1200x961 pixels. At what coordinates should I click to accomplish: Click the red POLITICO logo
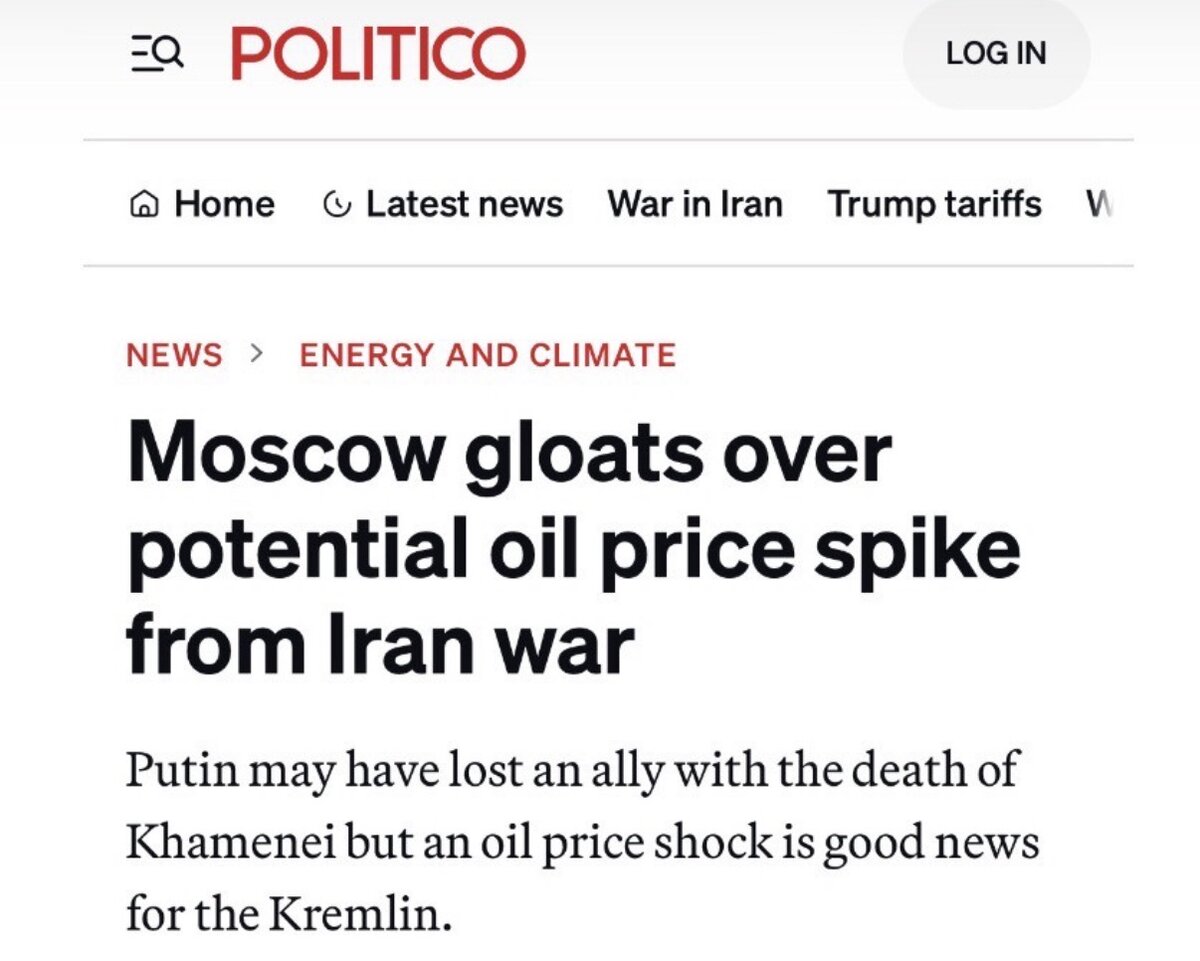click(378, 53)
